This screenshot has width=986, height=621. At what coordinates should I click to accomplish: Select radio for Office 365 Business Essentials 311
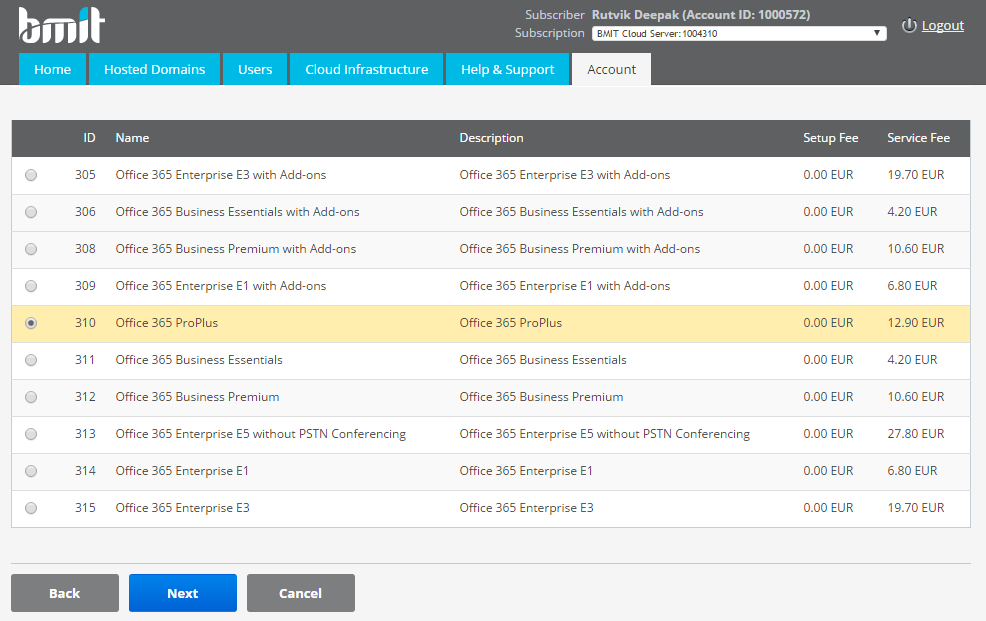point(31,360)
